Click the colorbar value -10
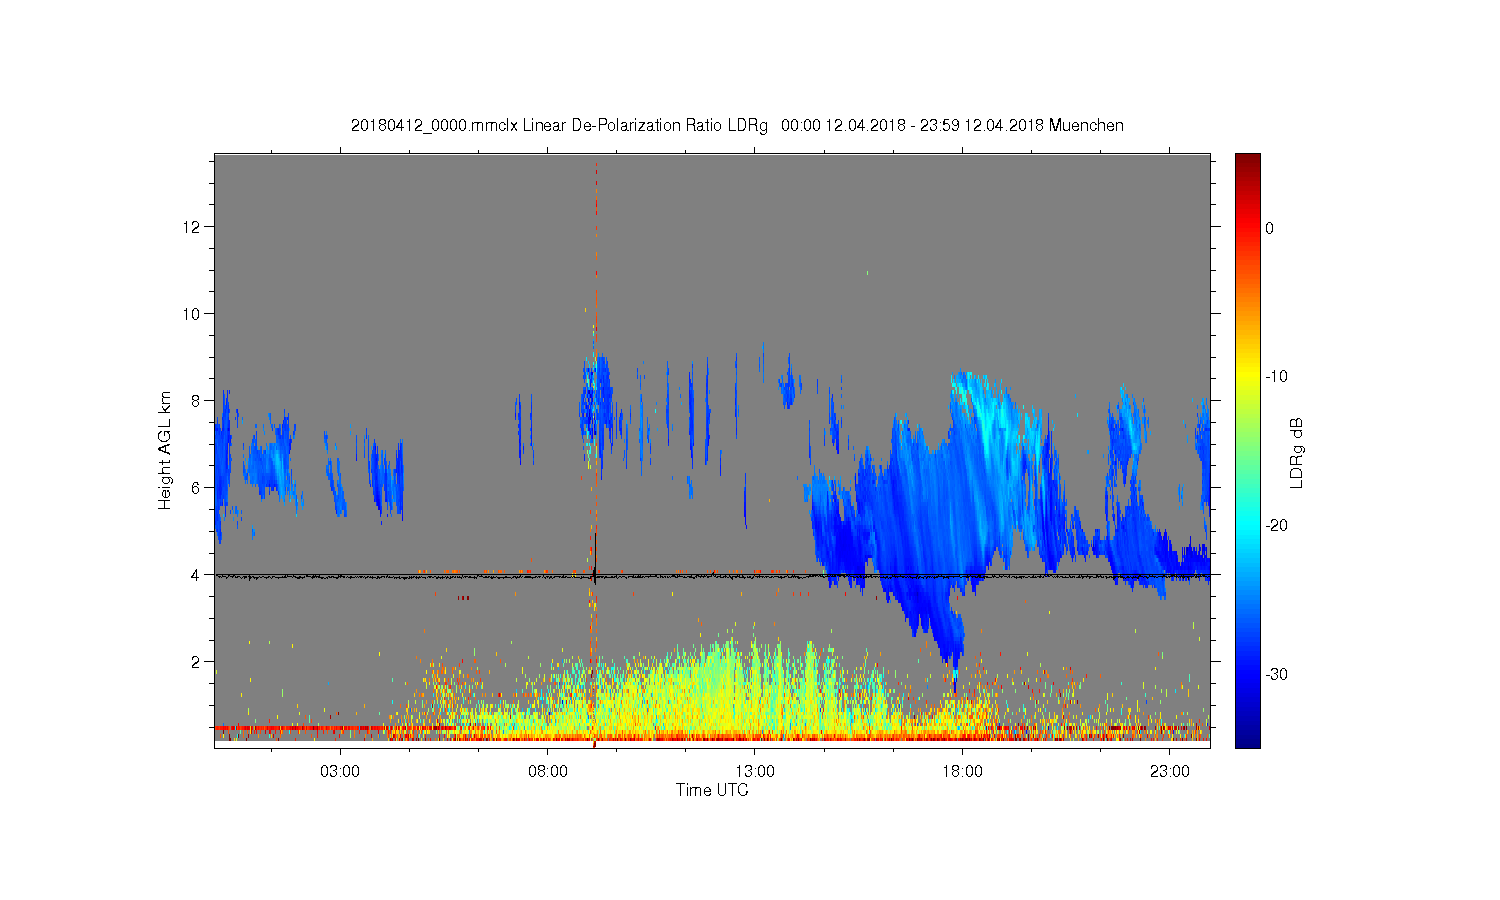This screenshot has width=1500, height=900. point(1276,377)
